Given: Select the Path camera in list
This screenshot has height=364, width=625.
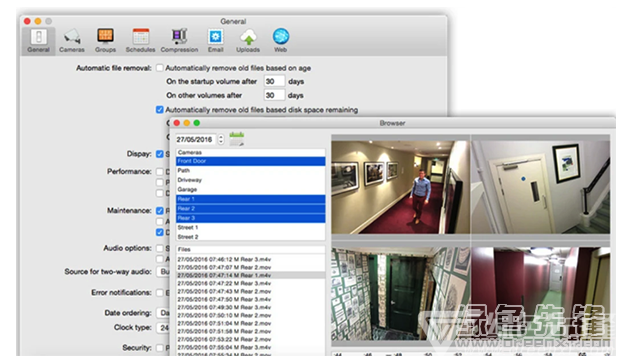Looking at the screenshot, I should point(250,170).
